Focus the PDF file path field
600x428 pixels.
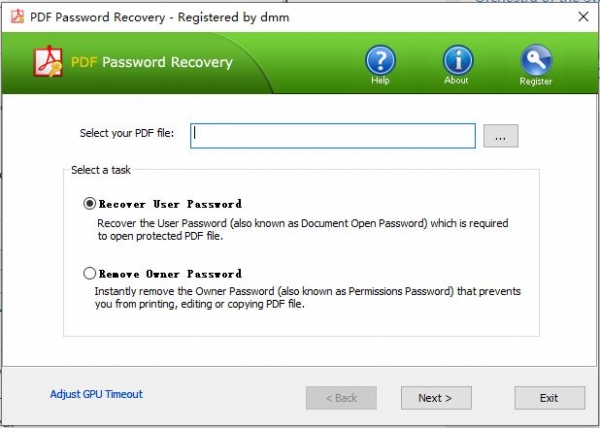pos(332,135)
